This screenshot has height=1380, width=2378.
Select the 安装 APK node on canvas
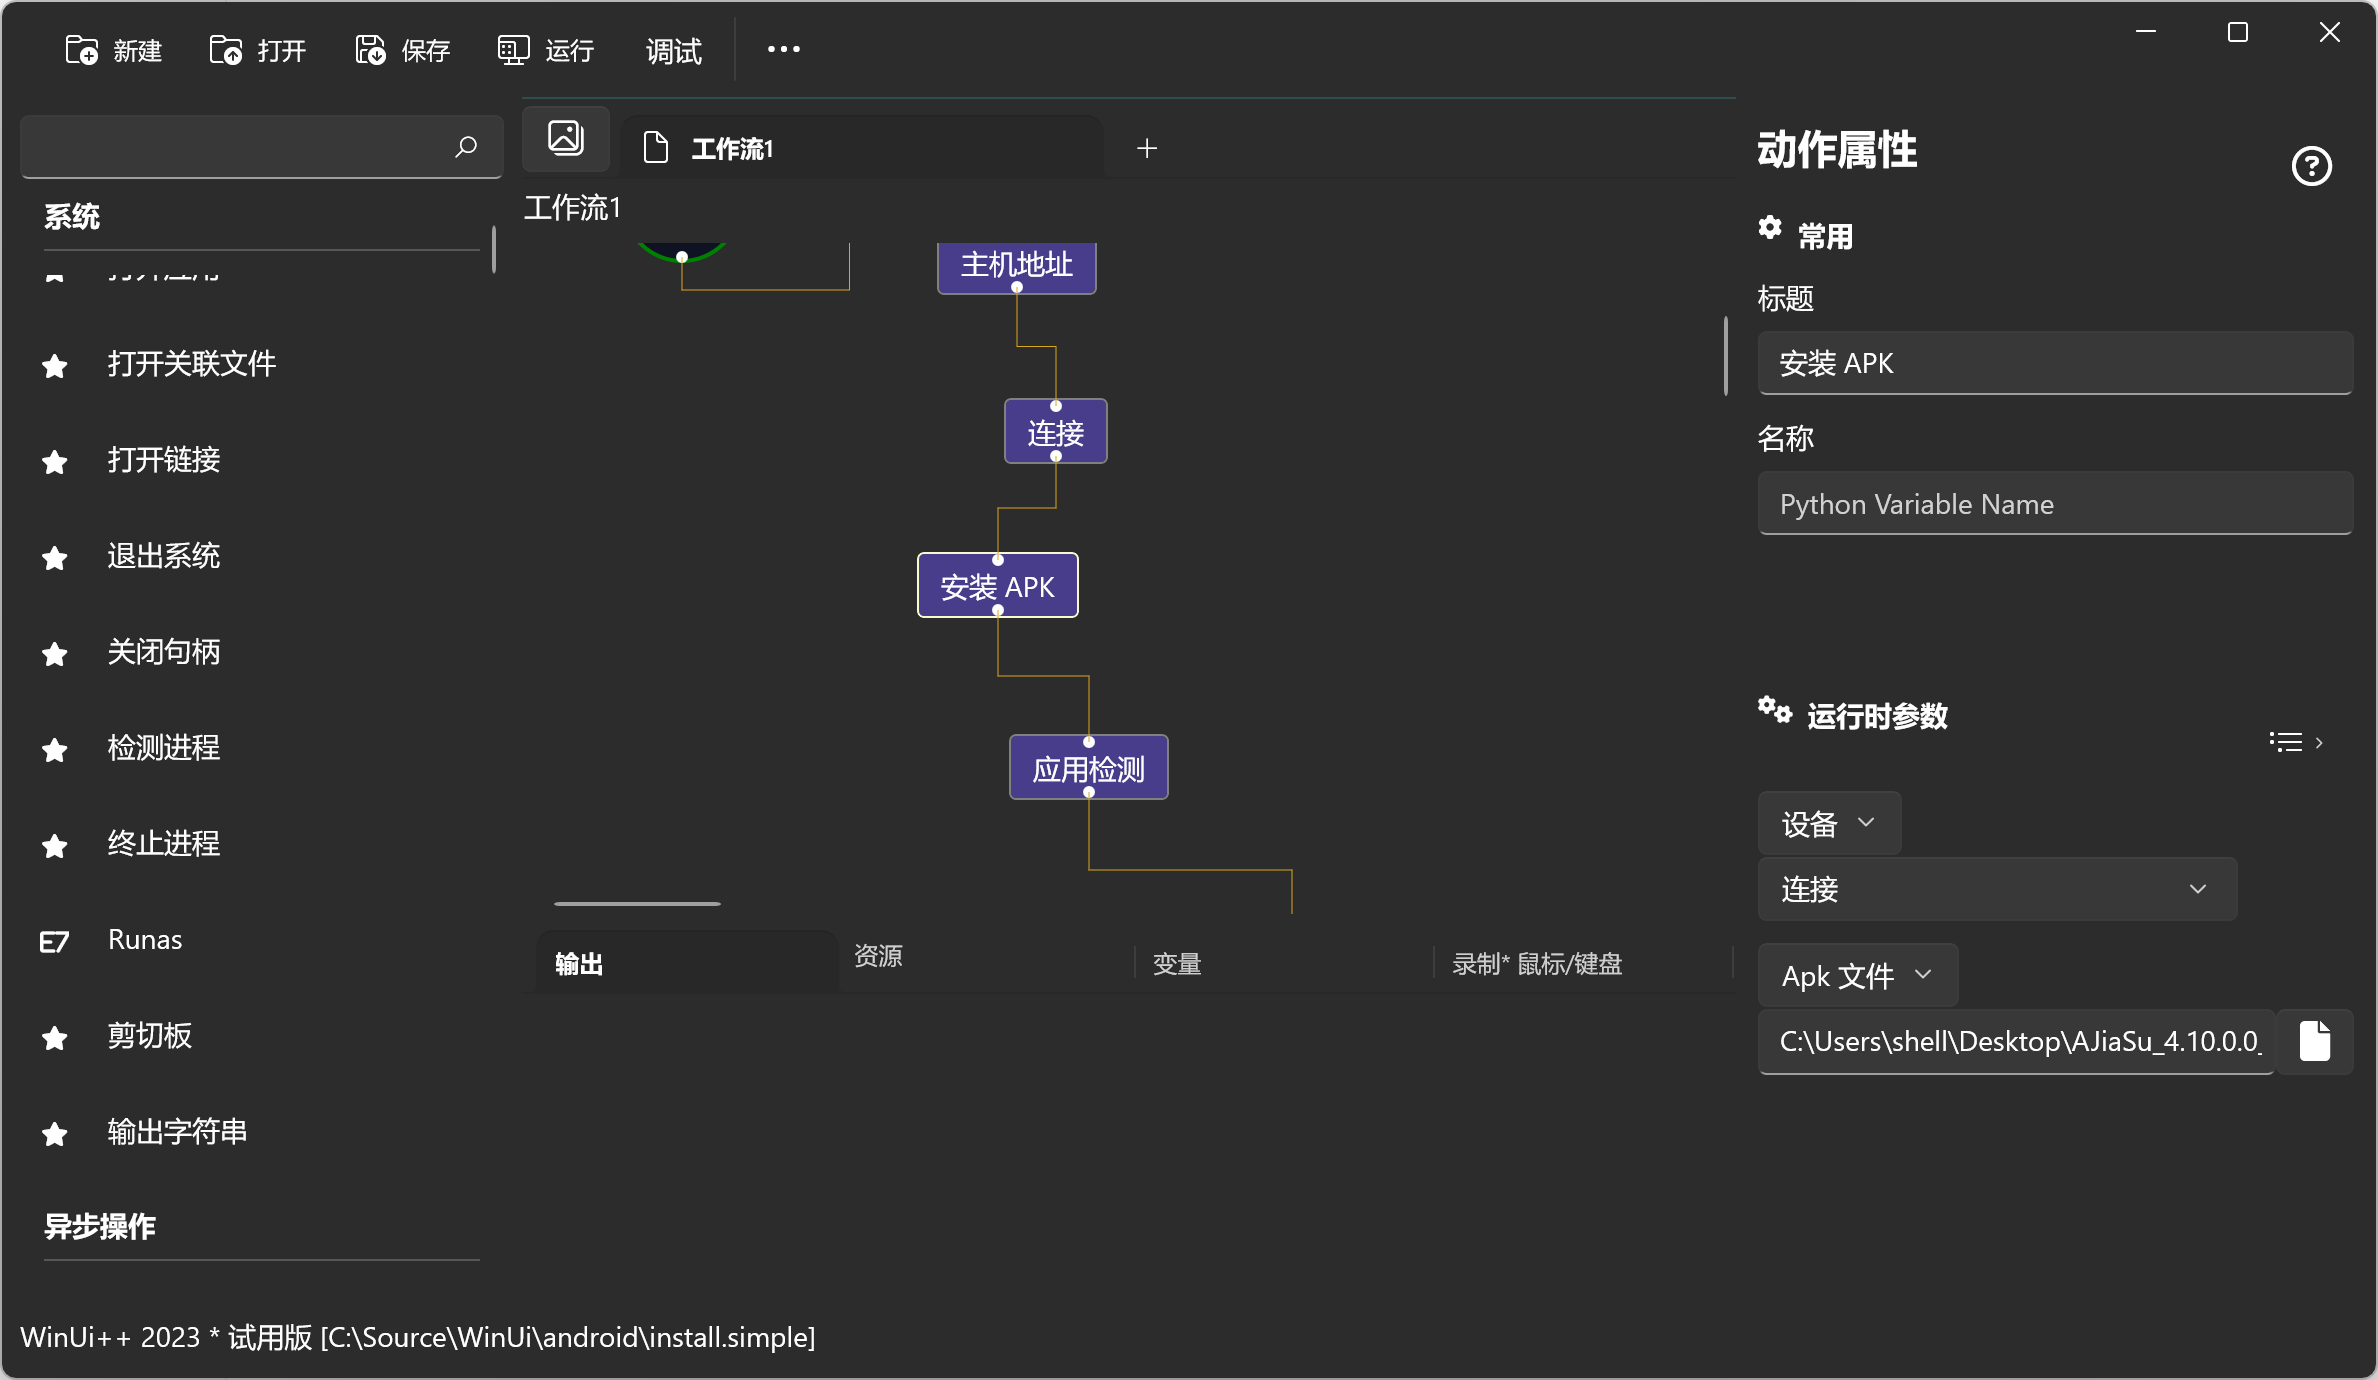pos(996,585)
